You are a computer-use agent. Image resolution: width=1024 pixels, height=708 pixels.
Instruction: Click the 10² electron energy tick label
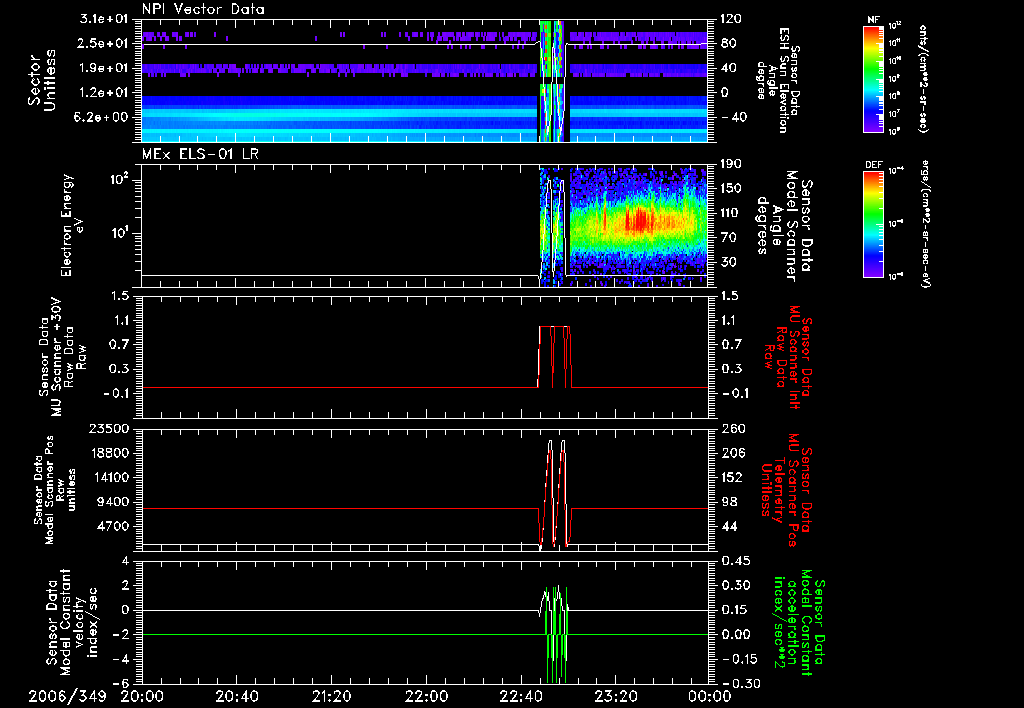[x=121, y=179]
